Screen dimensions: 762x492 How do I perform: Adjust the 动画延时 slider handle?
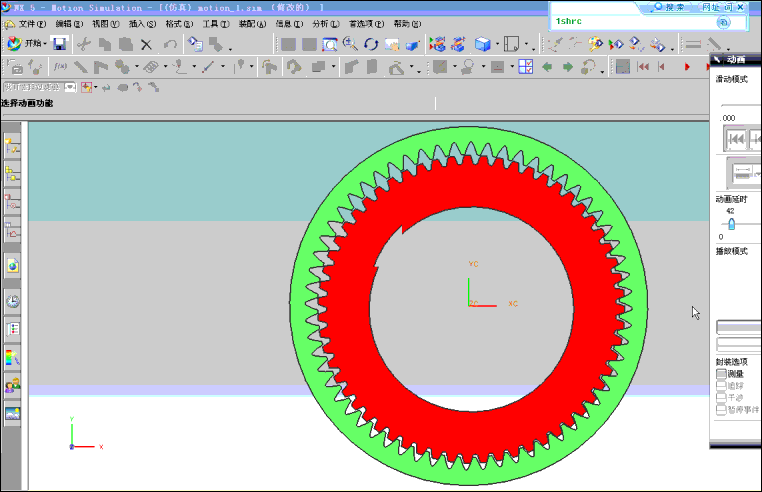(x=731, y=224)
